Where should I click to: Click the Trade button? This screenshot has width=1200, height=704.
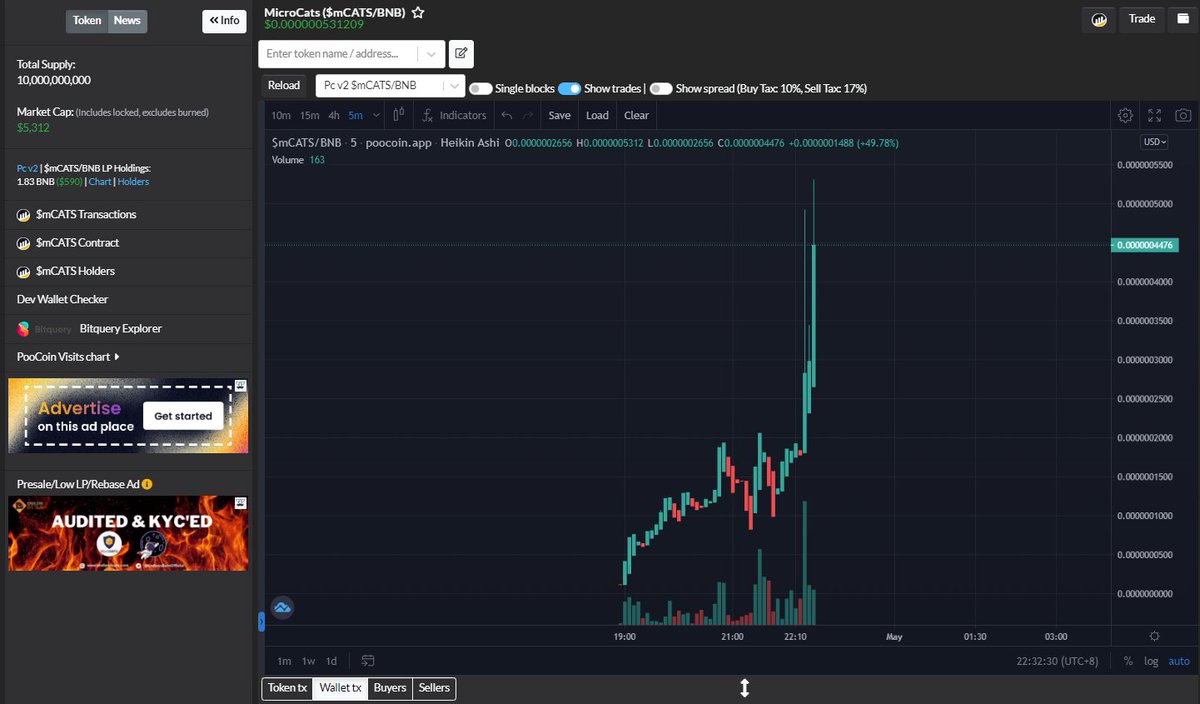pyautogui.click(x=1142, y=19)
